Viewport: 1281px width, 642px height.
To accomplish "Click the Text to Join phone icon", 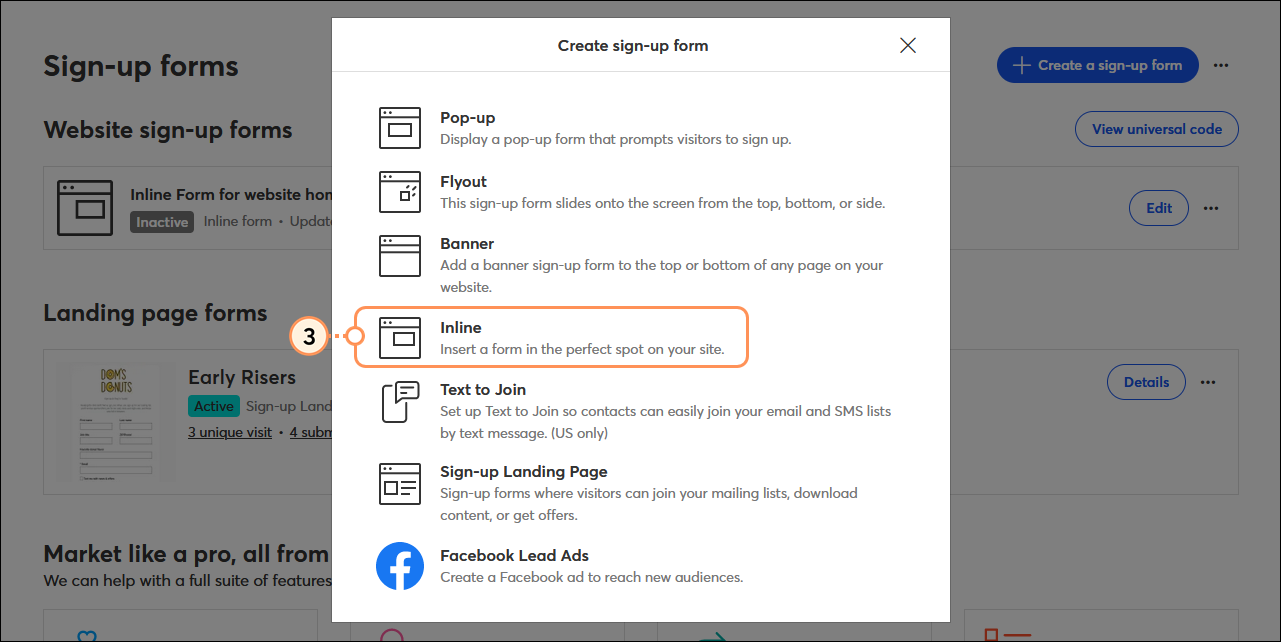I will 400,402.
